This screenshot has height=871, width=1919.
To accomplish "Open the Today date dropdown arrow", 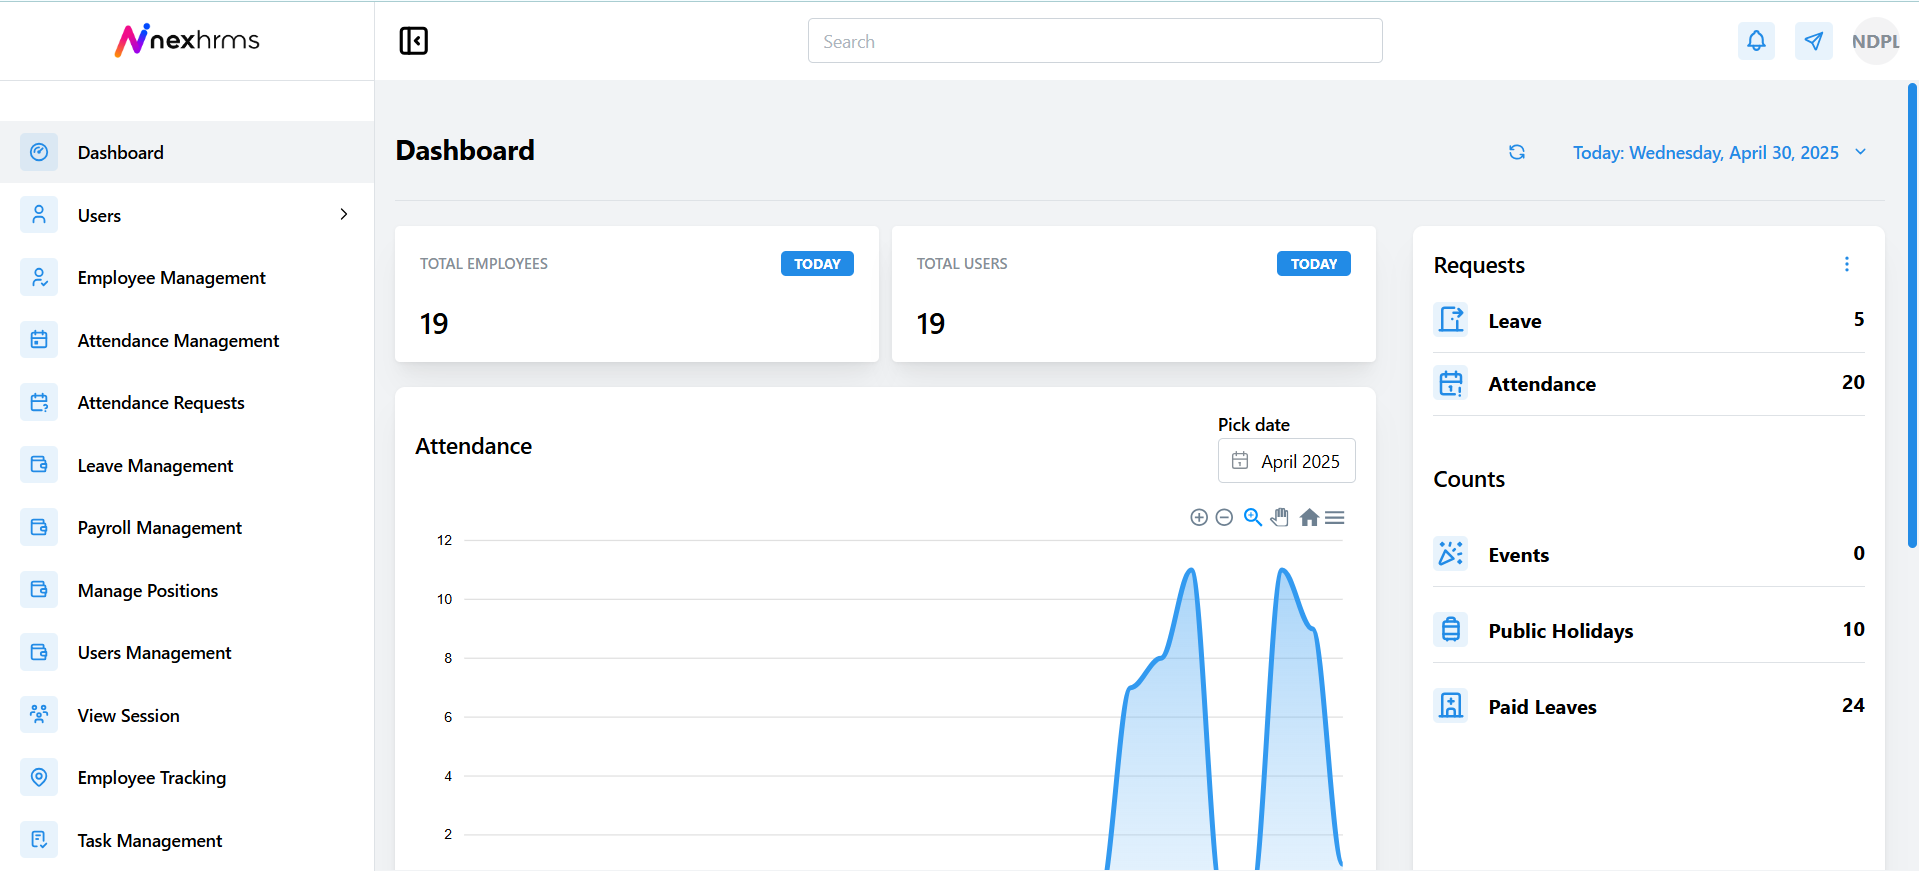I will (x=1861, y=152).
